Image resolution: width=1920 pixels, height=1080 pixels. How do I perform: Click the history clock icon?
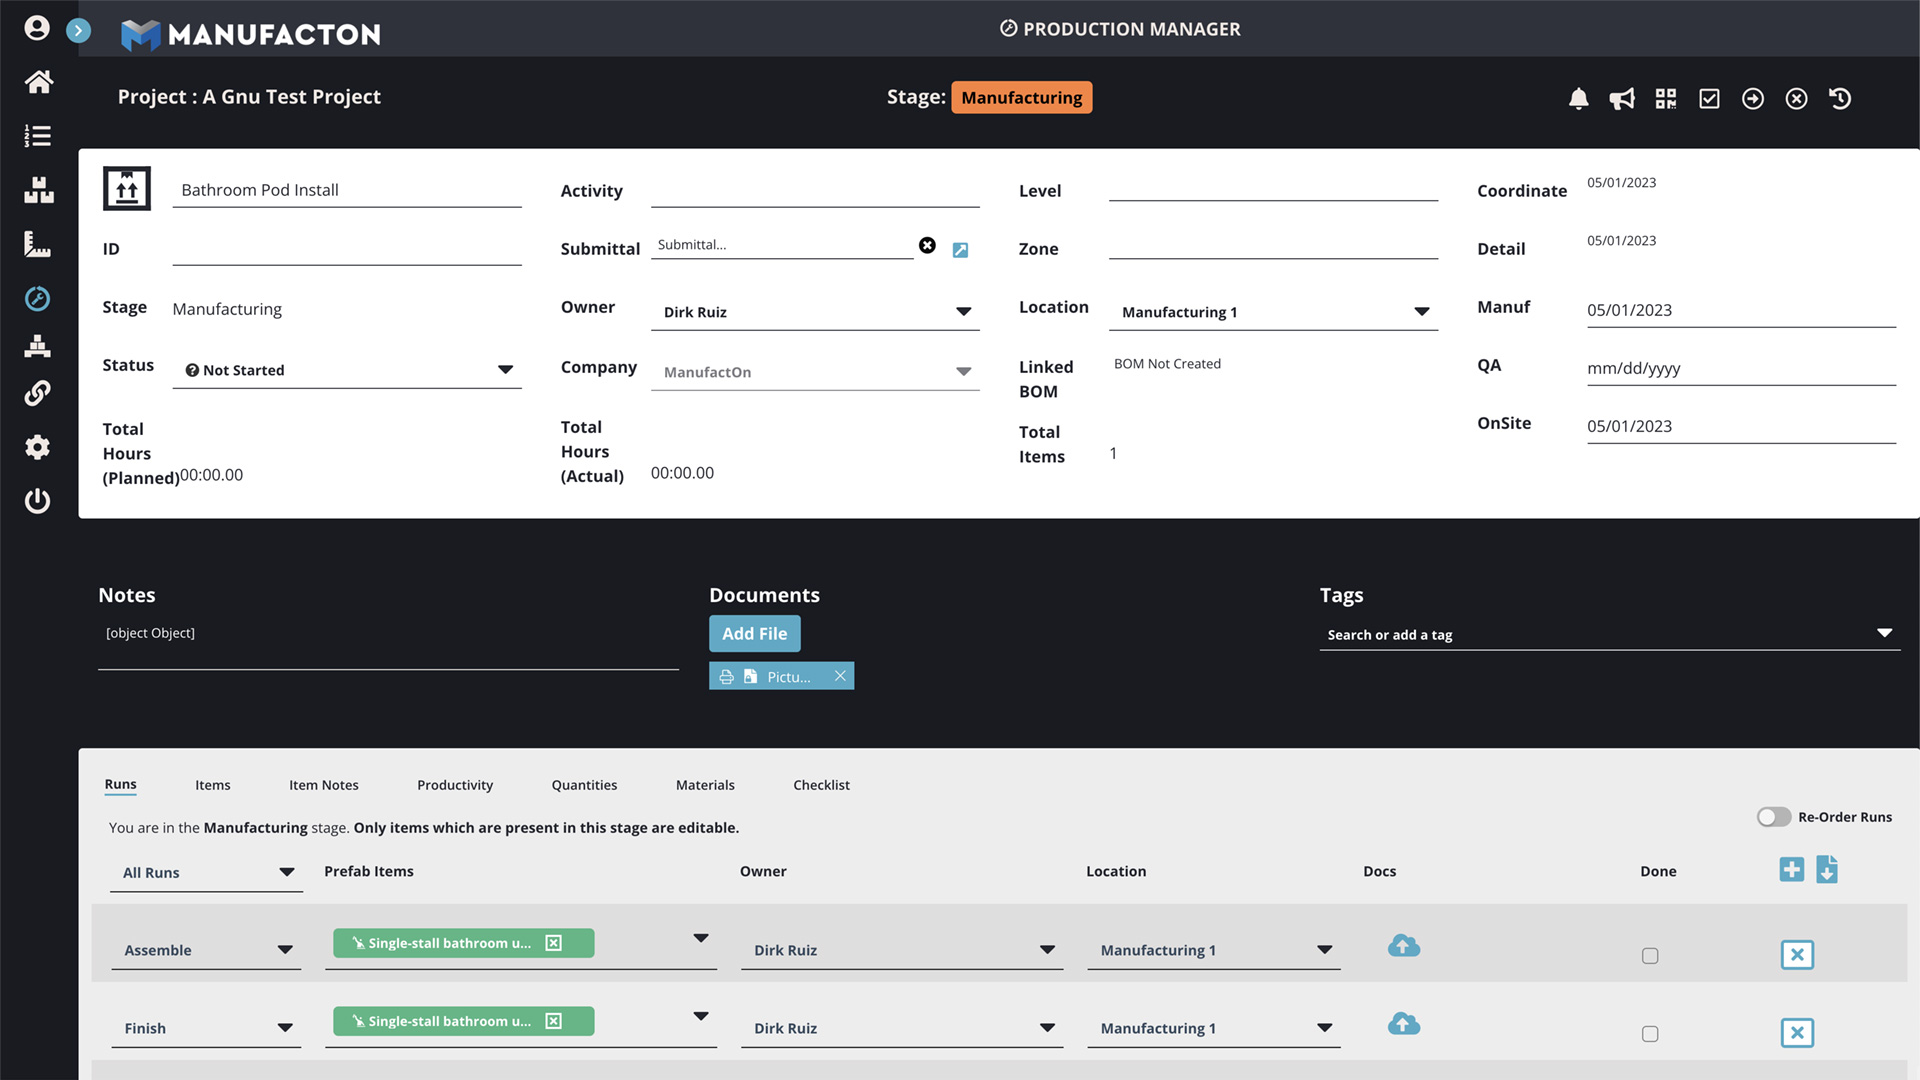[x=1840, y=98]
